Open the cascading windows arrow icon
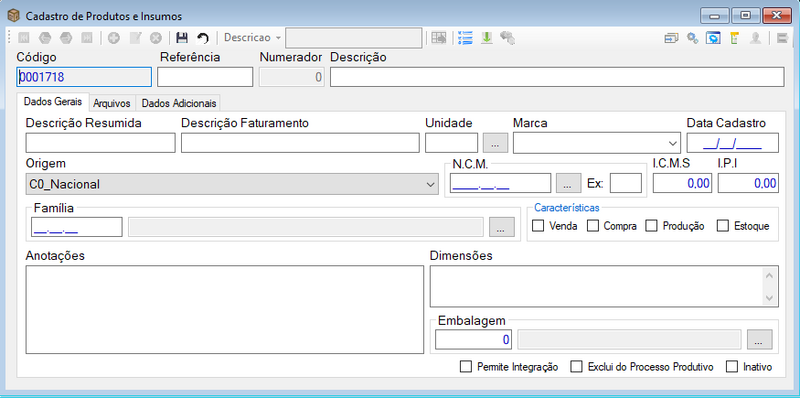The height and width of the screenshot is (398, 800). [671, 38]
